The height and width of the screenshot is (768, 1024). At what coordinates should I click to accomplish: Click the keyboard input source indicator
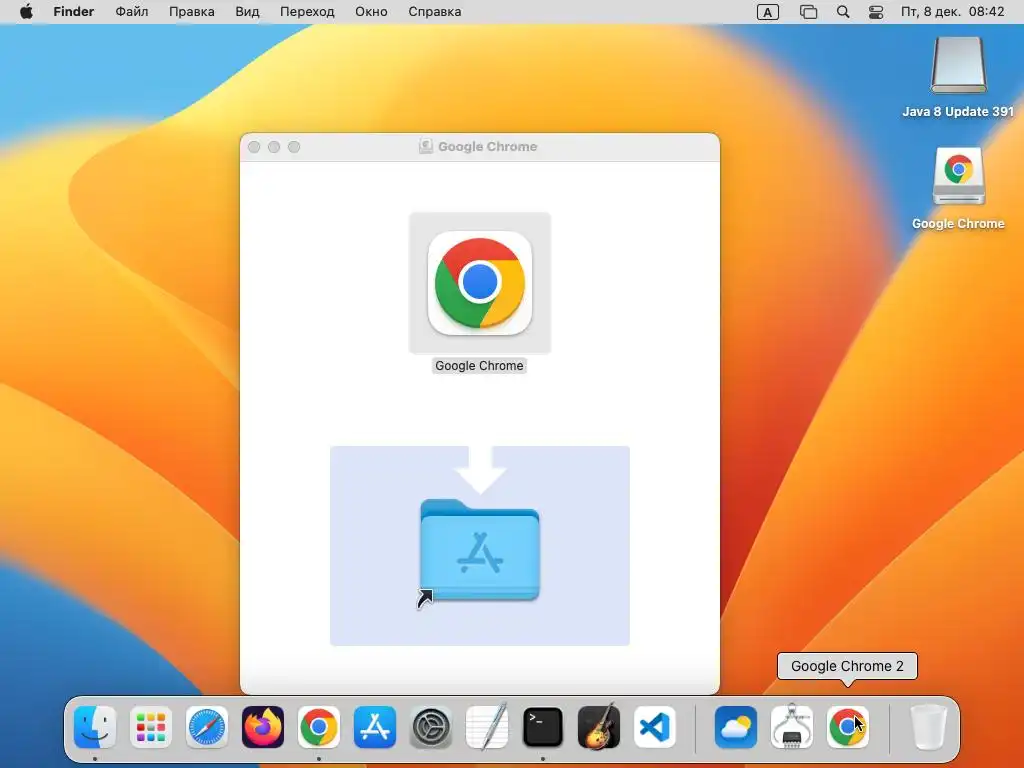point(767,12)
